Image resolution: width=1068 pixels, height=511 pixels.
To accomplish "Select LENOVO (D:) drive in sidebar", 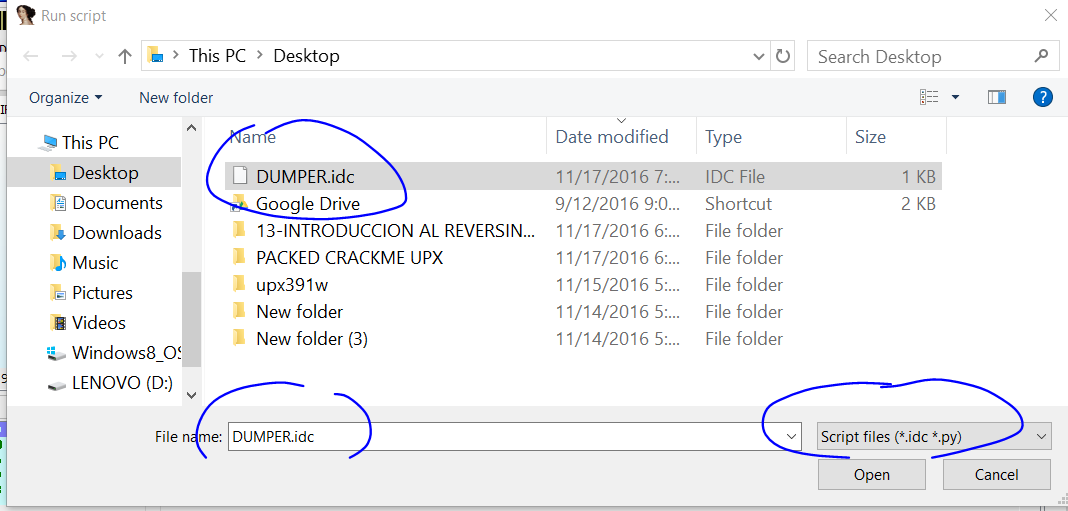I will click(x=122, y=383).
